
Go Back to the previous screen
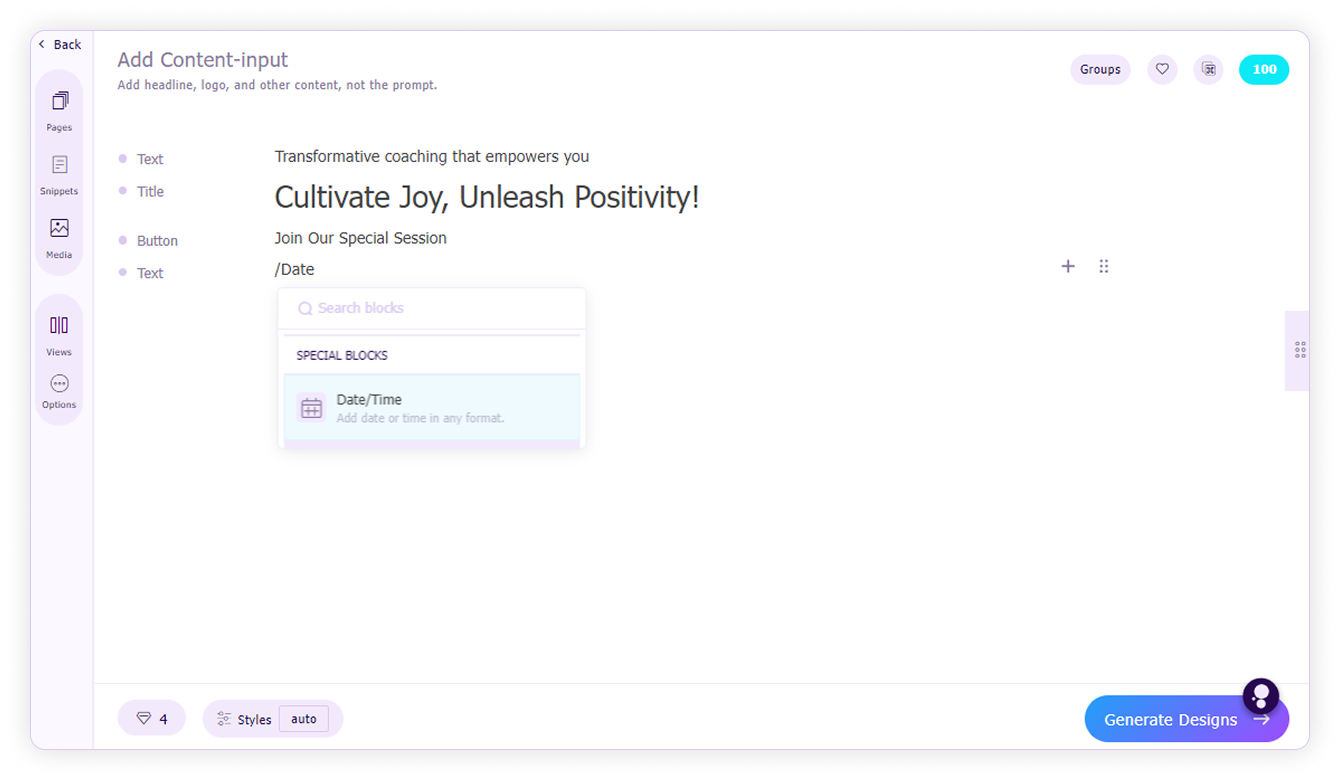click(60, 44)
